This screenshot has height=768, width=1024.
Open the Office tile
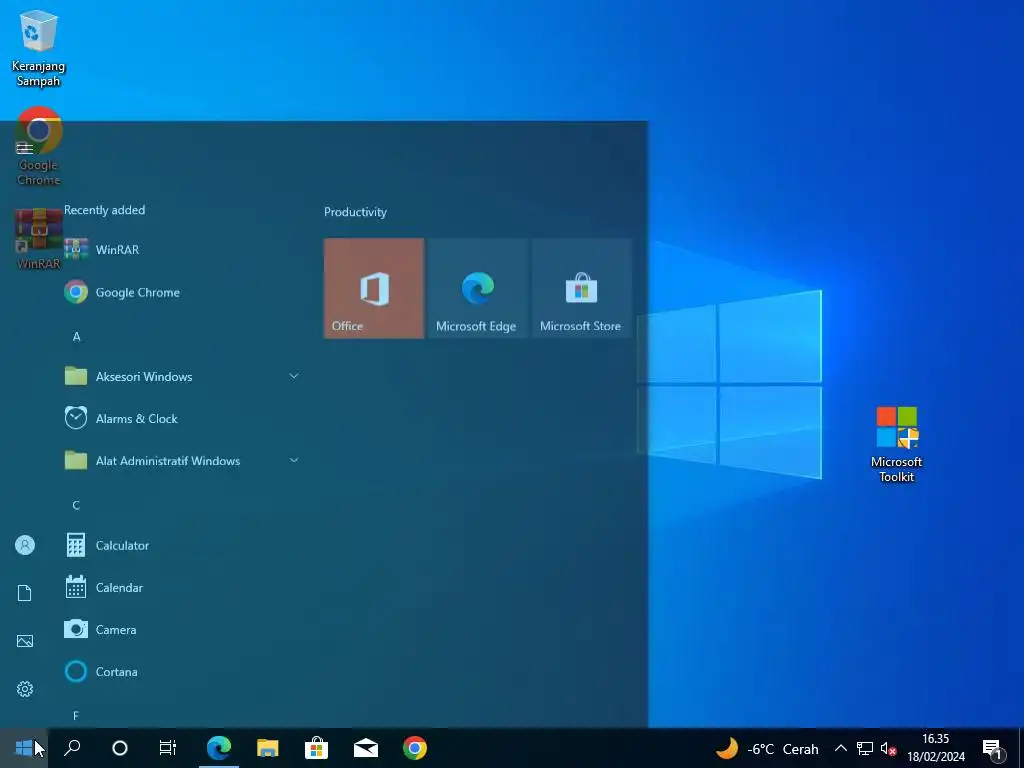pos(374,288)
